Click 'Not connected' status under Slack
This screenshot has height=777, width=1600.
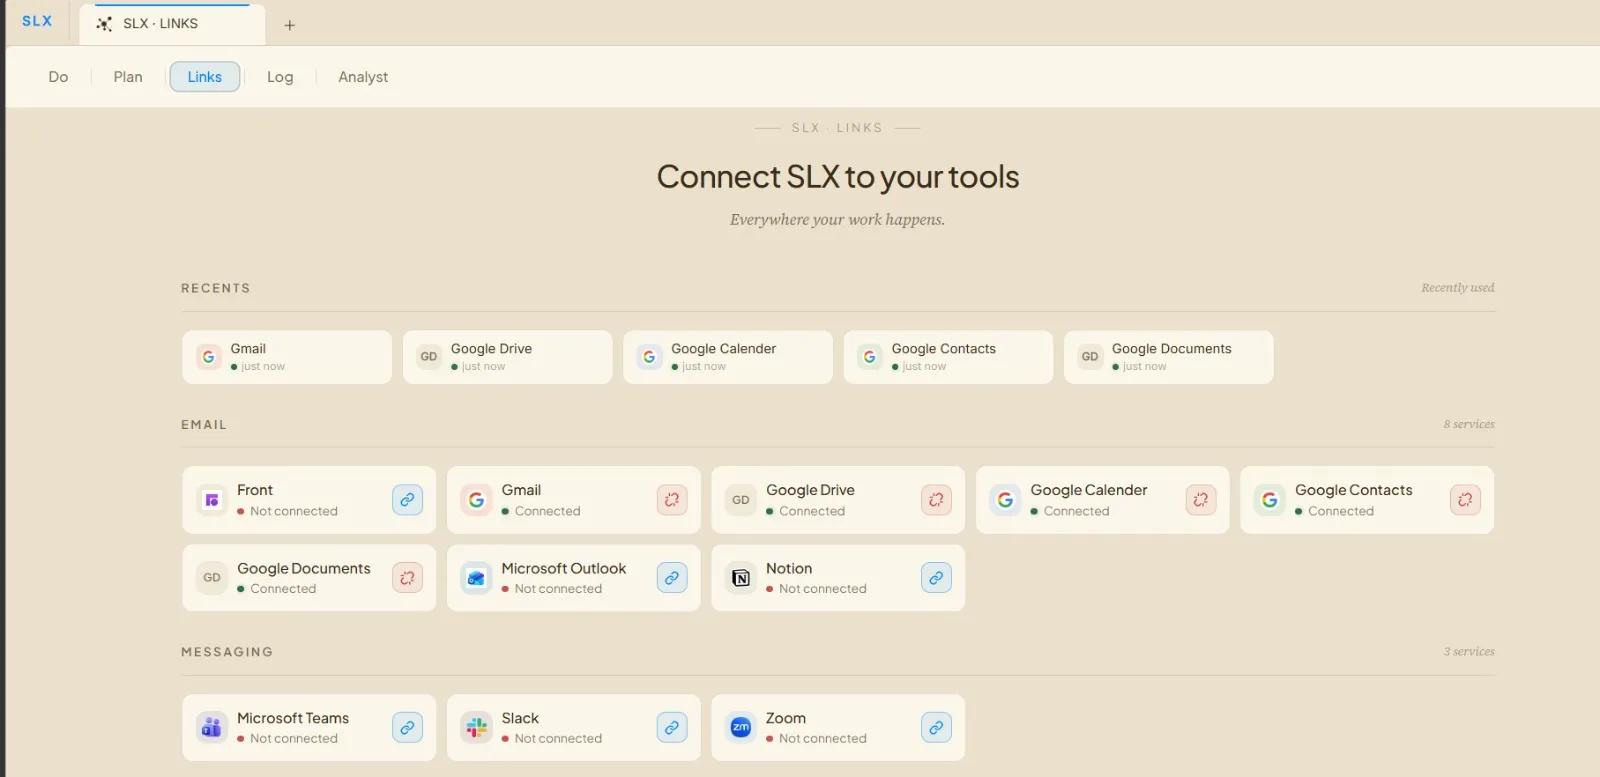tap(558, 739)
